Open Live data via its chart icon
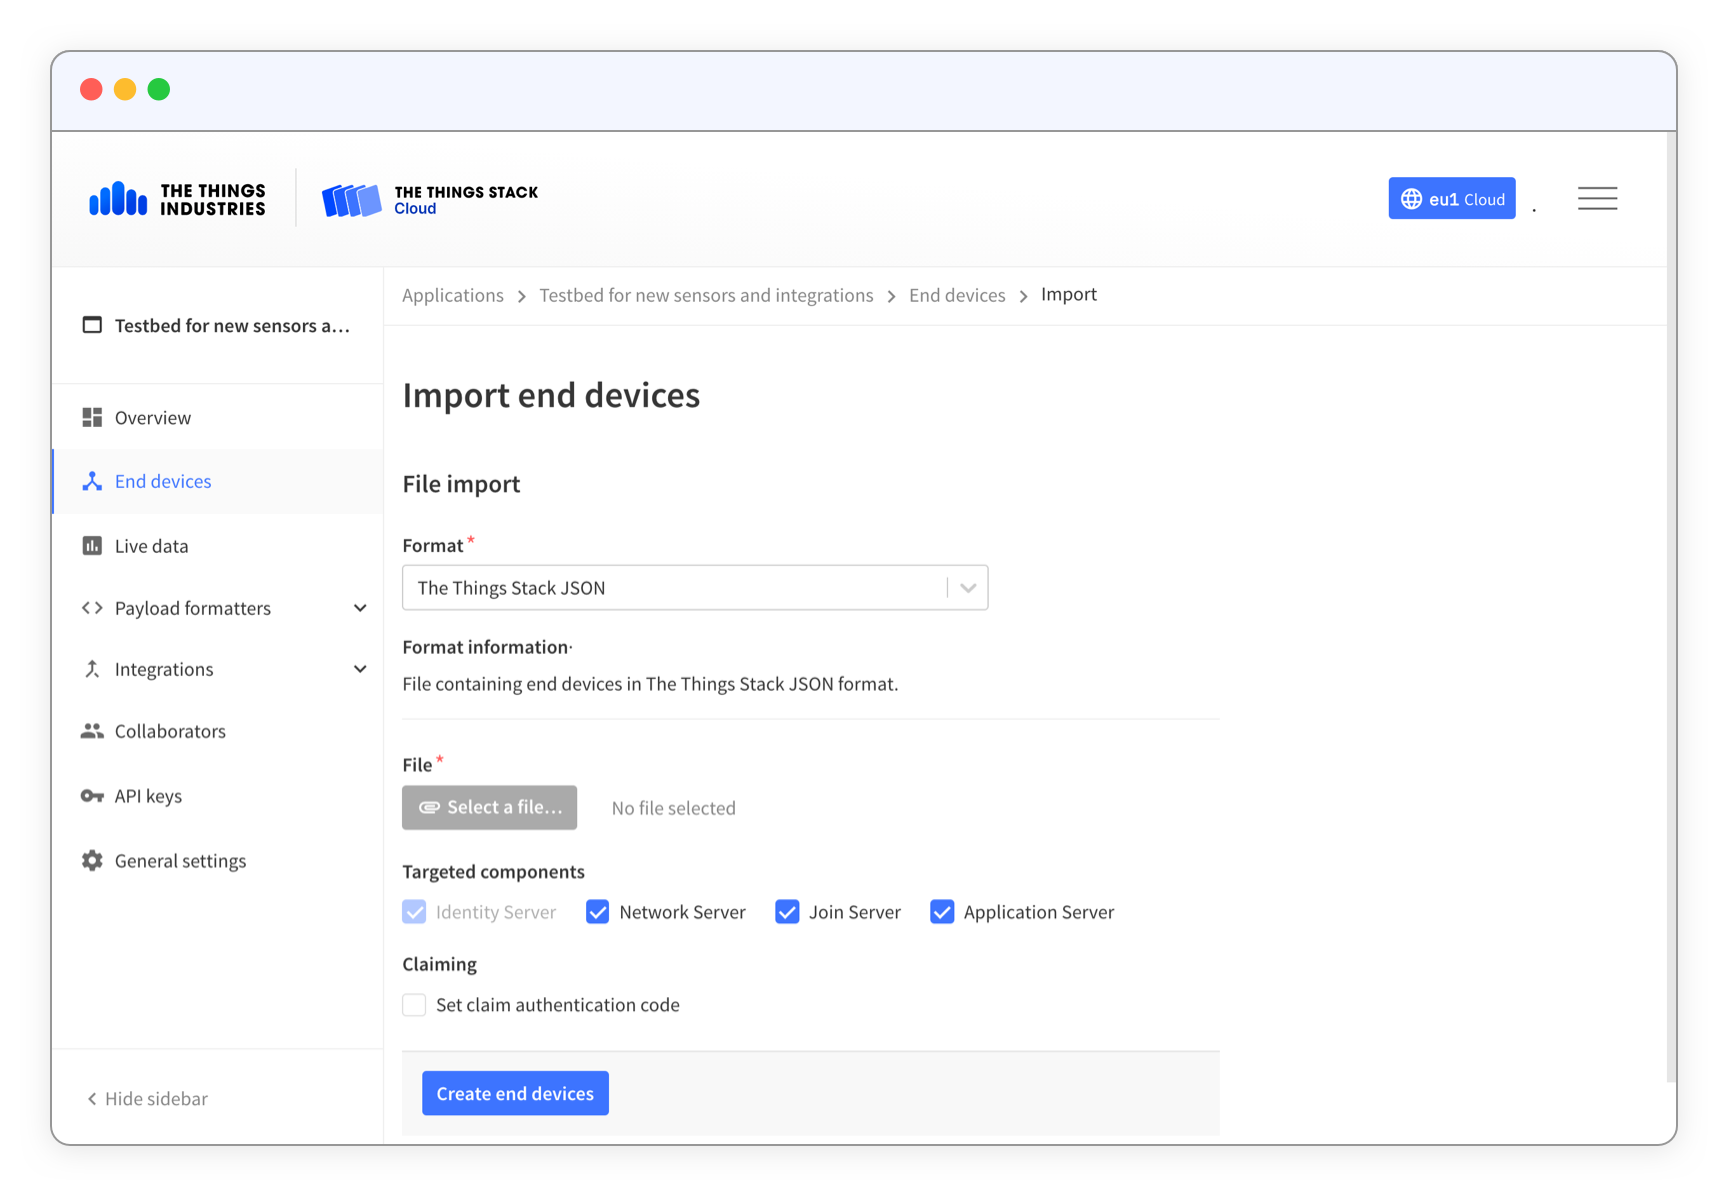Screen dimensions: 1728x1196 [92, 545]
